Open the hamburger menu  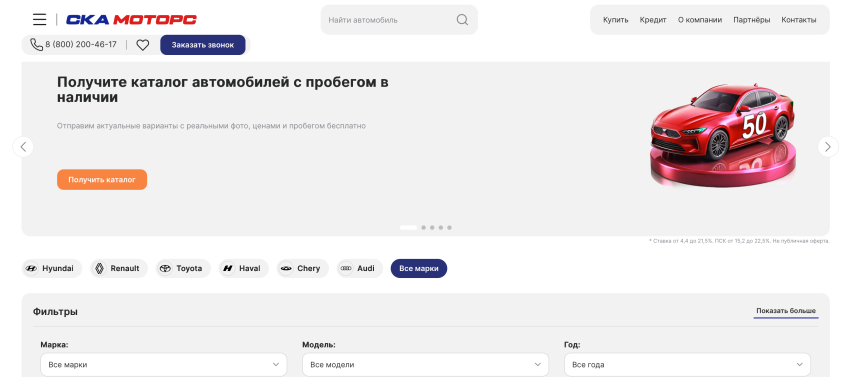39,20
